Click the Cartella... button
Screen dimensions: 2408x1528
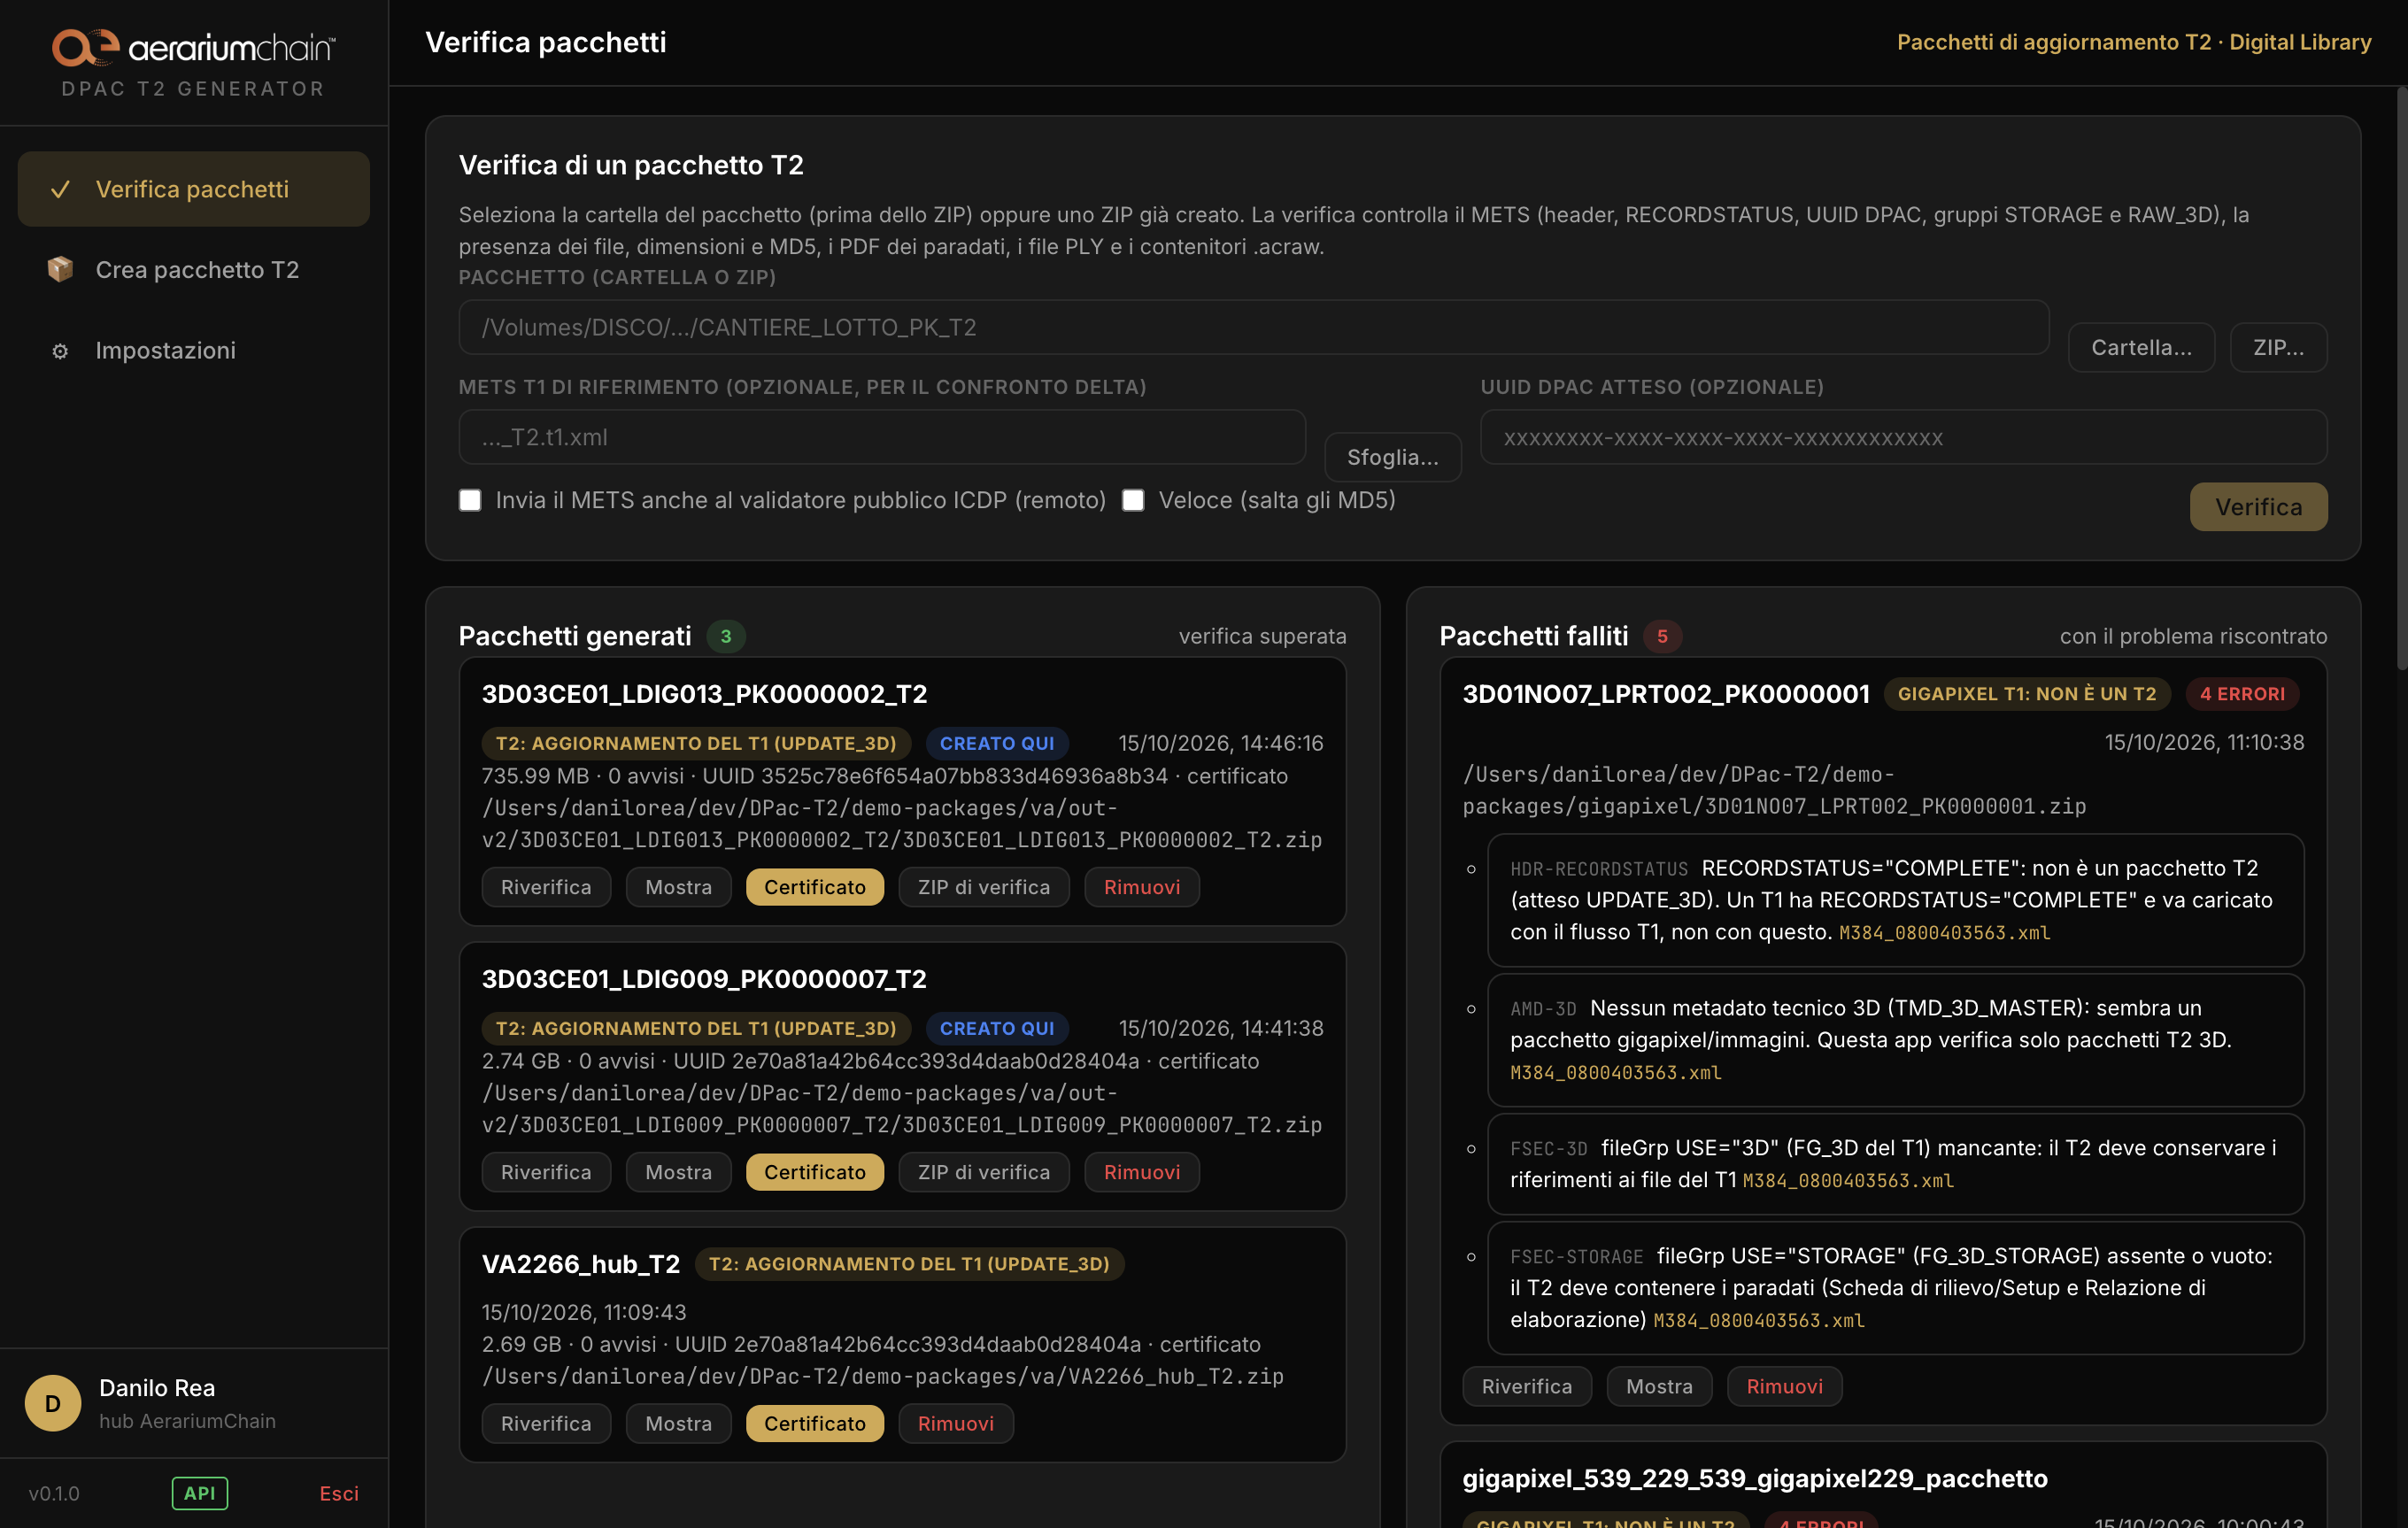point(2142,347)
